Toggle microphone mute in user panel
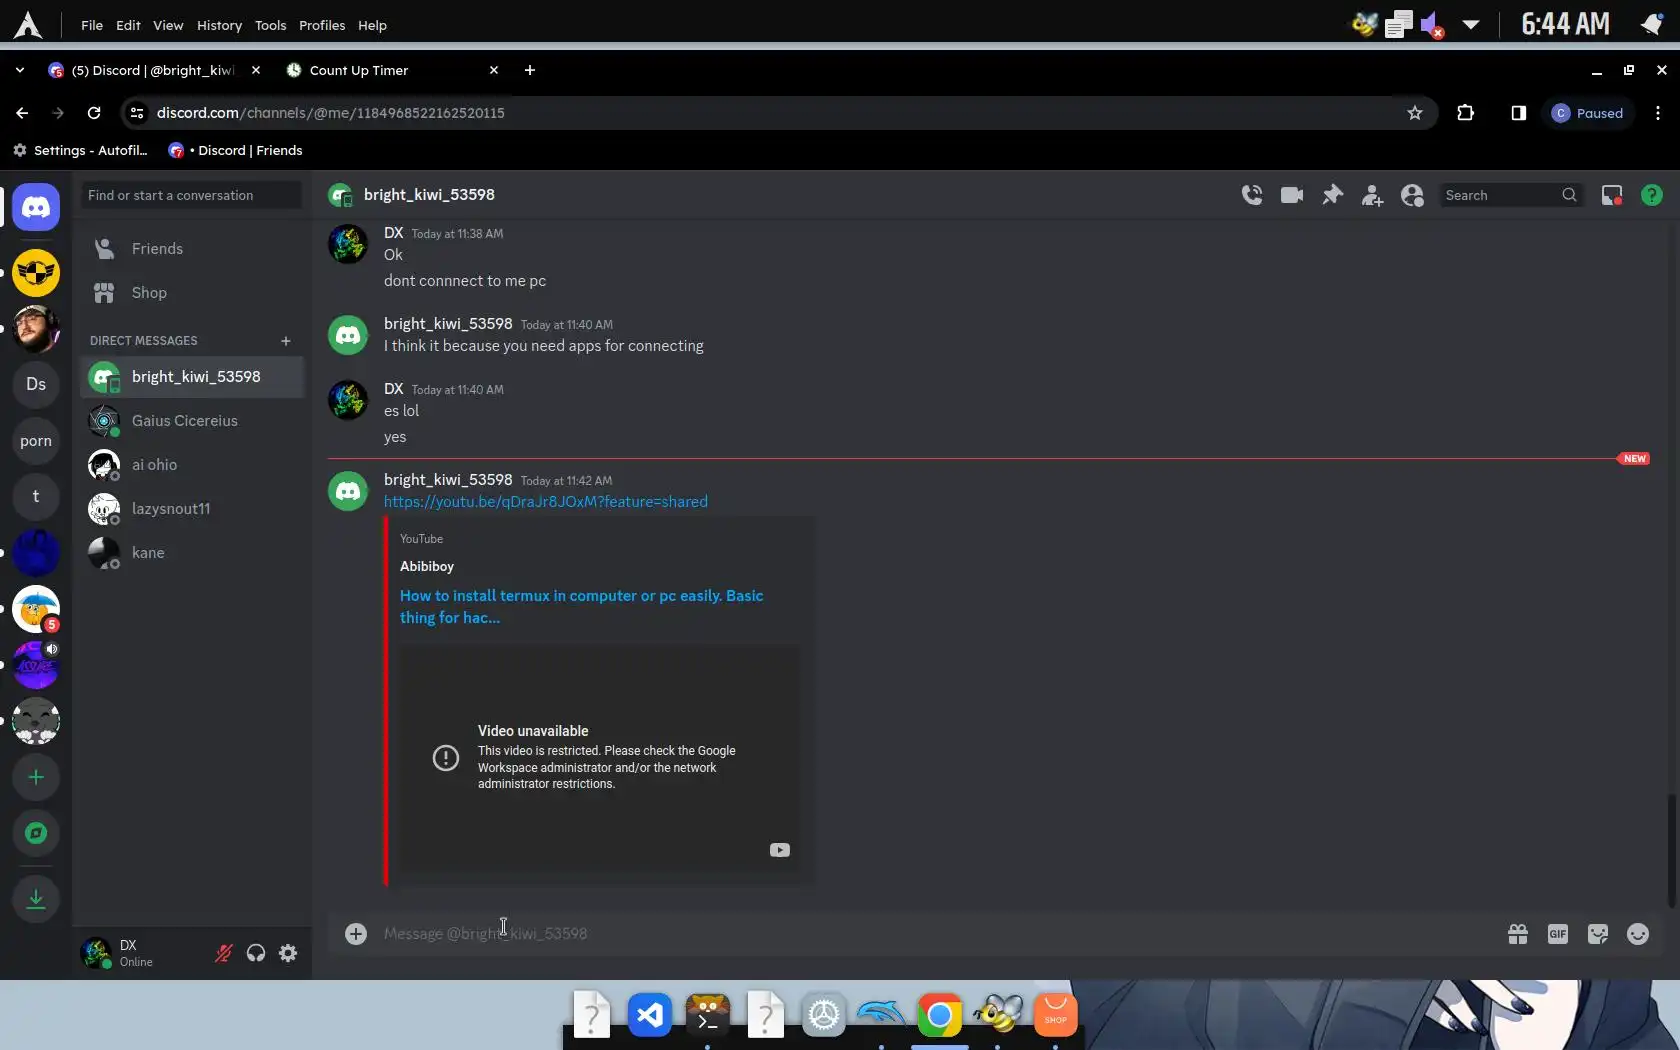Image resolution: width=1680 pixels, height=1050 pixels. [224, 953]
